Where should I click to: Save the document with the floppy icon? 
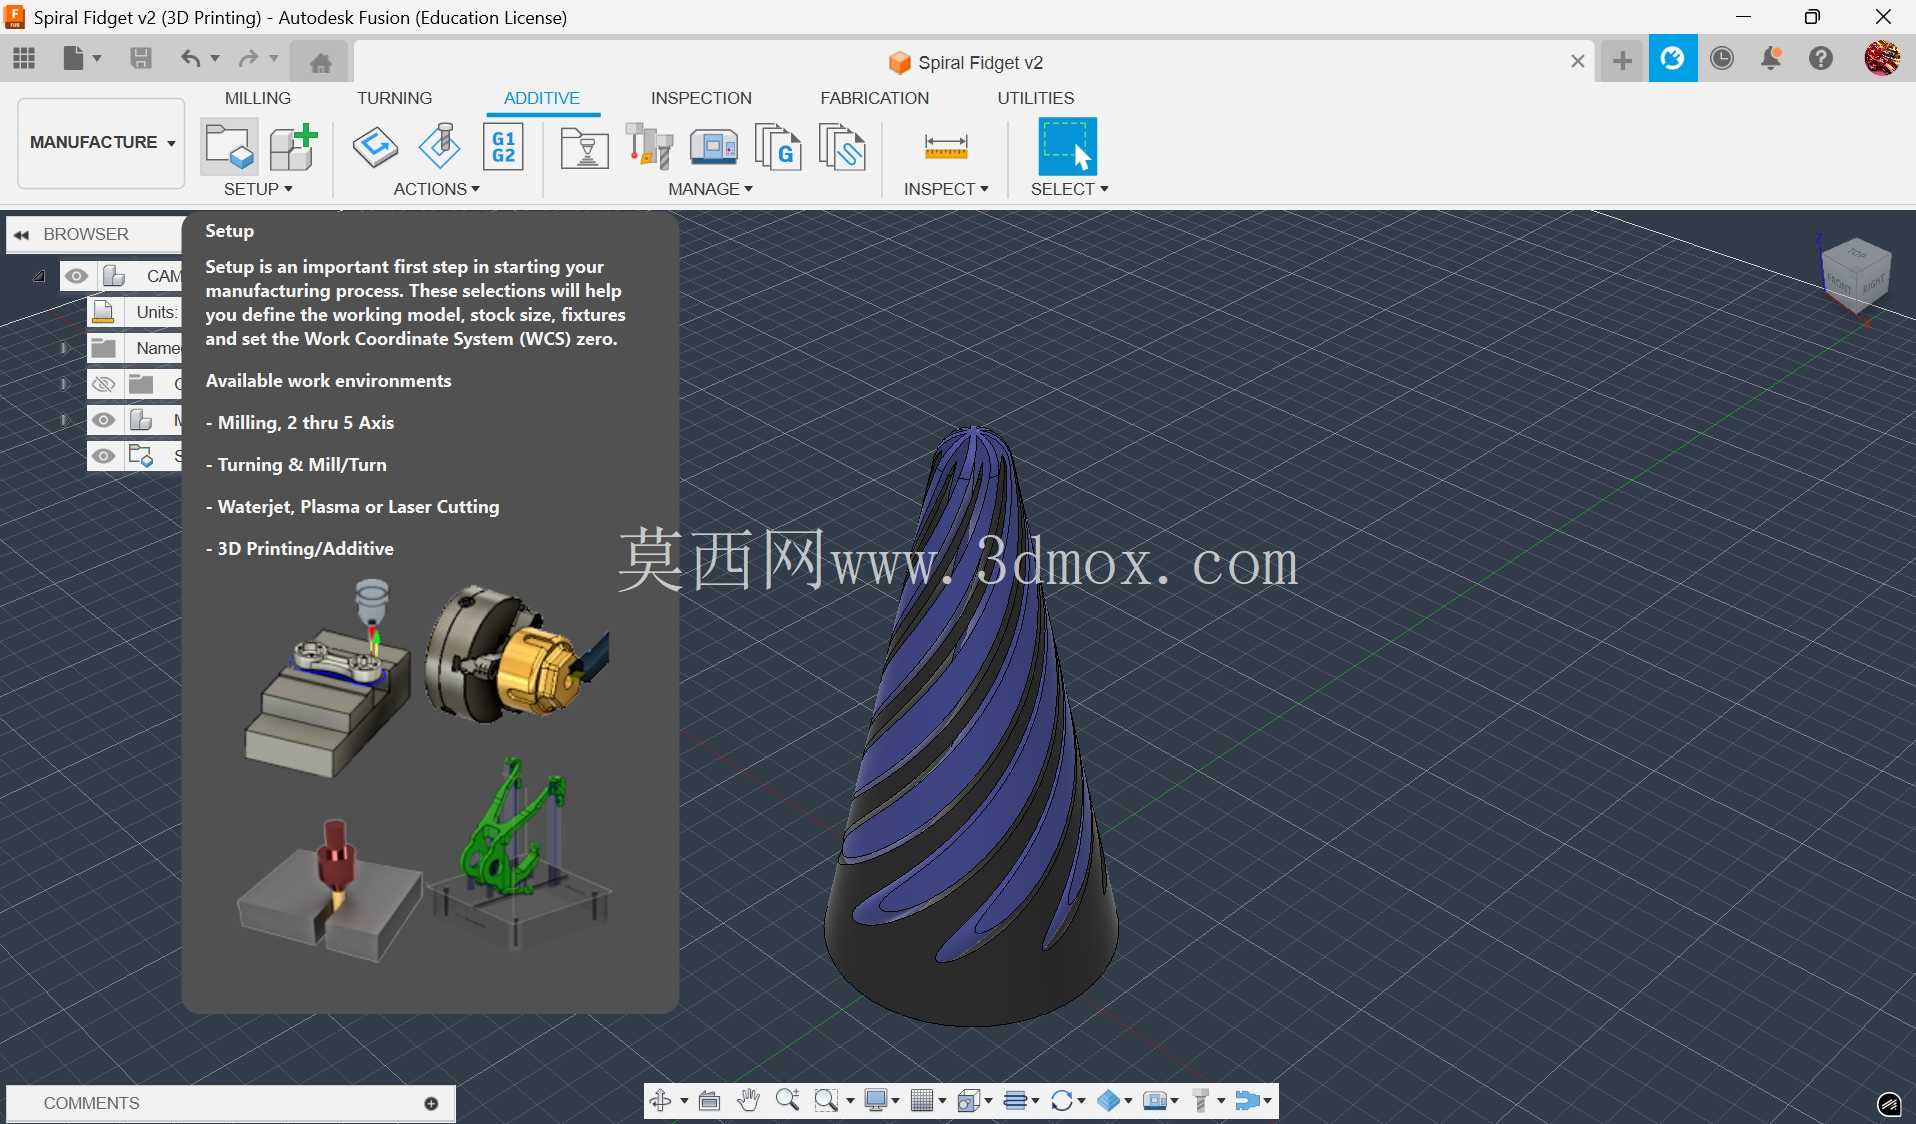141,59
